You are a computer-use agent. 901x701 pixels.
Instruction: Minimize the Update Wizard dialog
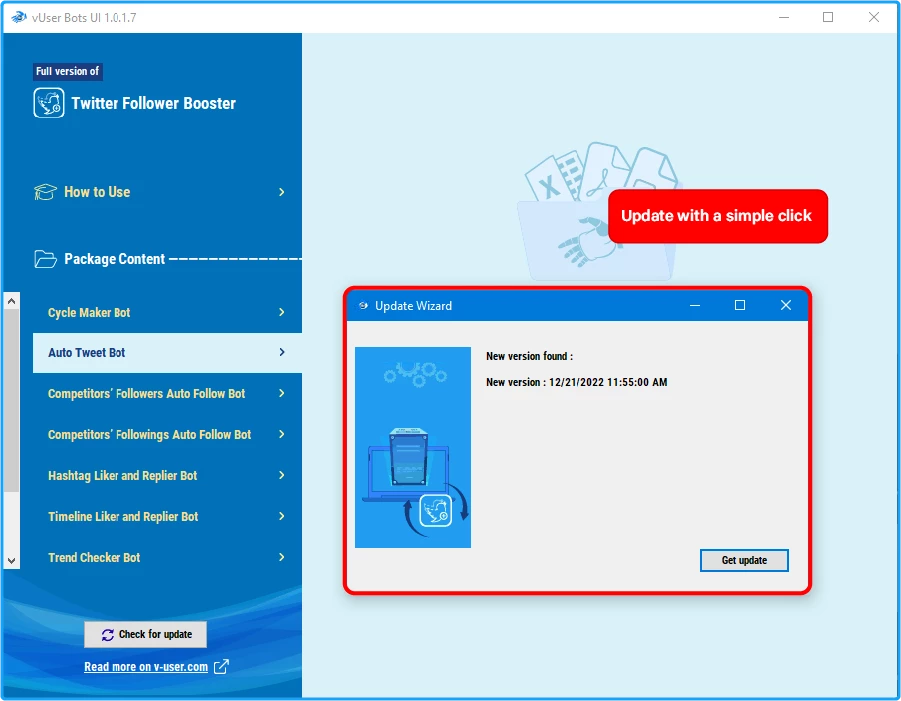tap(695, 305)
